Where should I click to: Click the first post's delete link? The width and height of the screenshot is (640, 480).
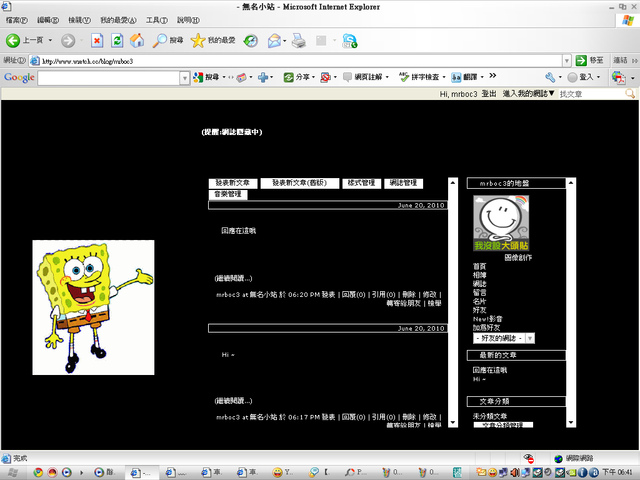[409, 294]
